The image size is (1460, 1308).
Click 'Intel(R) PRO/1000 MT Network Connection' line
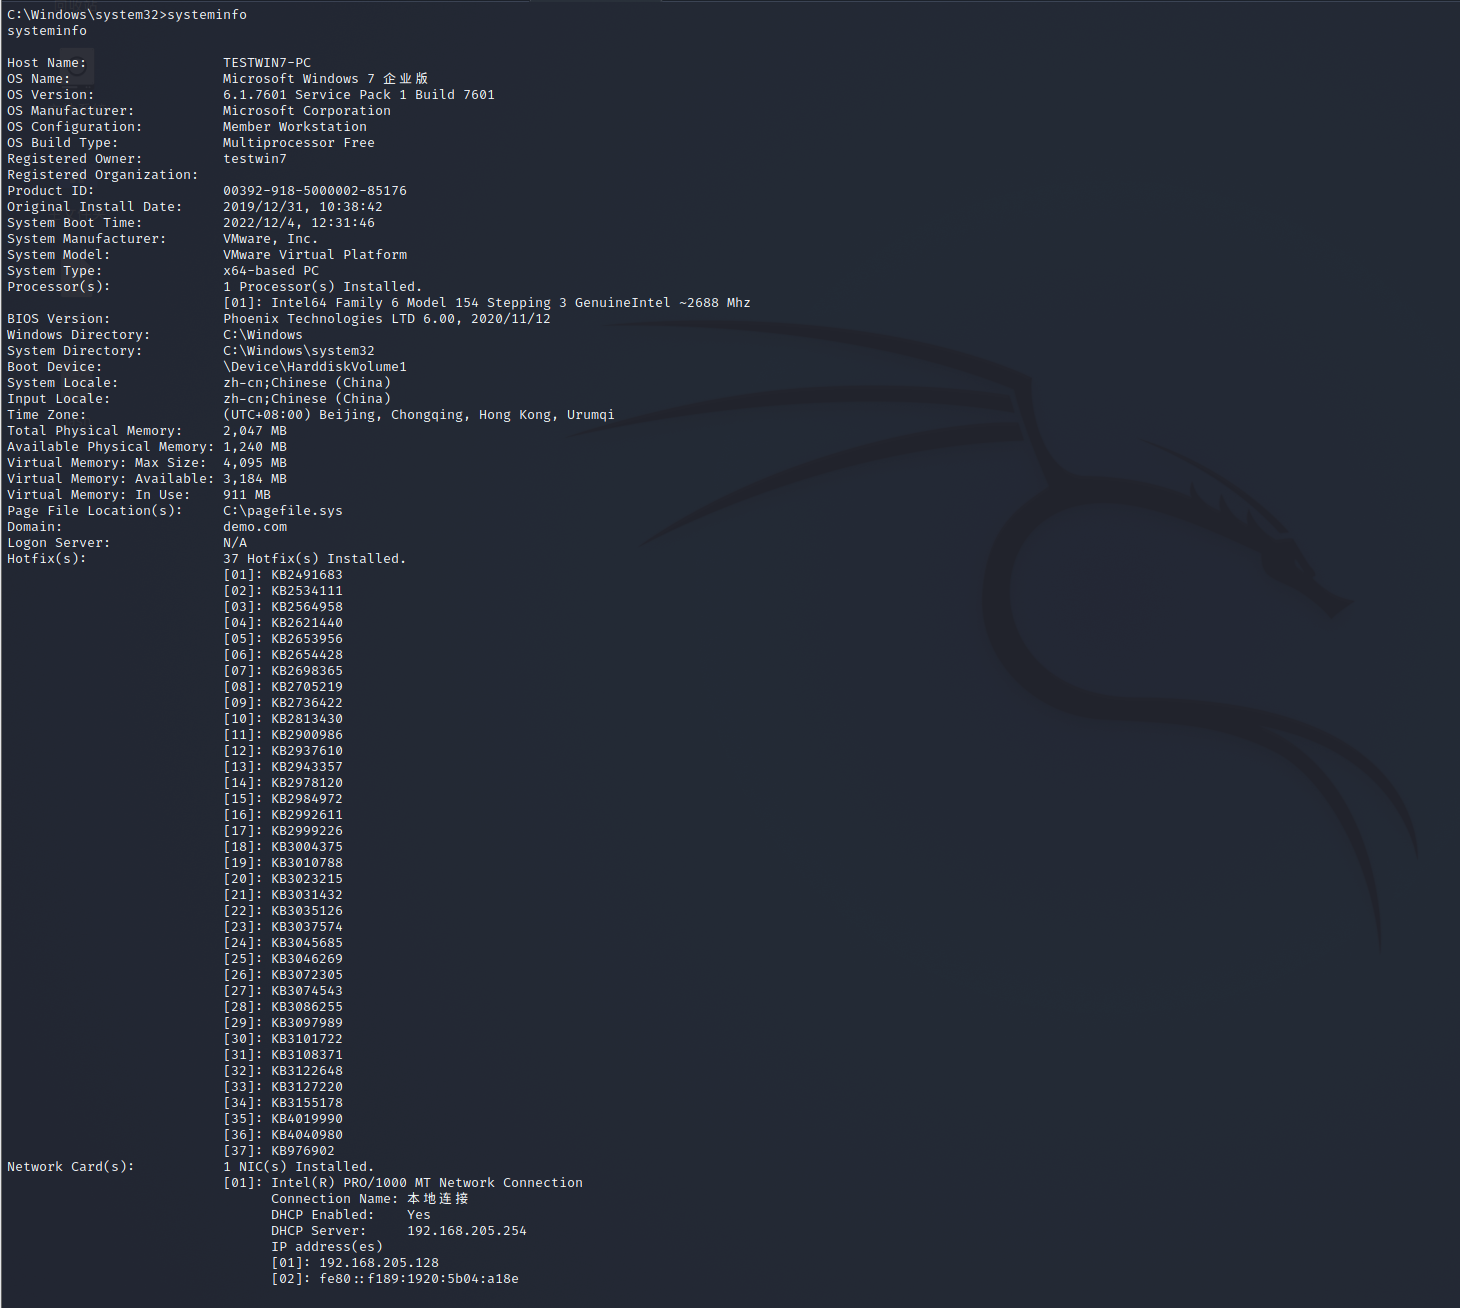[427, 1183]
